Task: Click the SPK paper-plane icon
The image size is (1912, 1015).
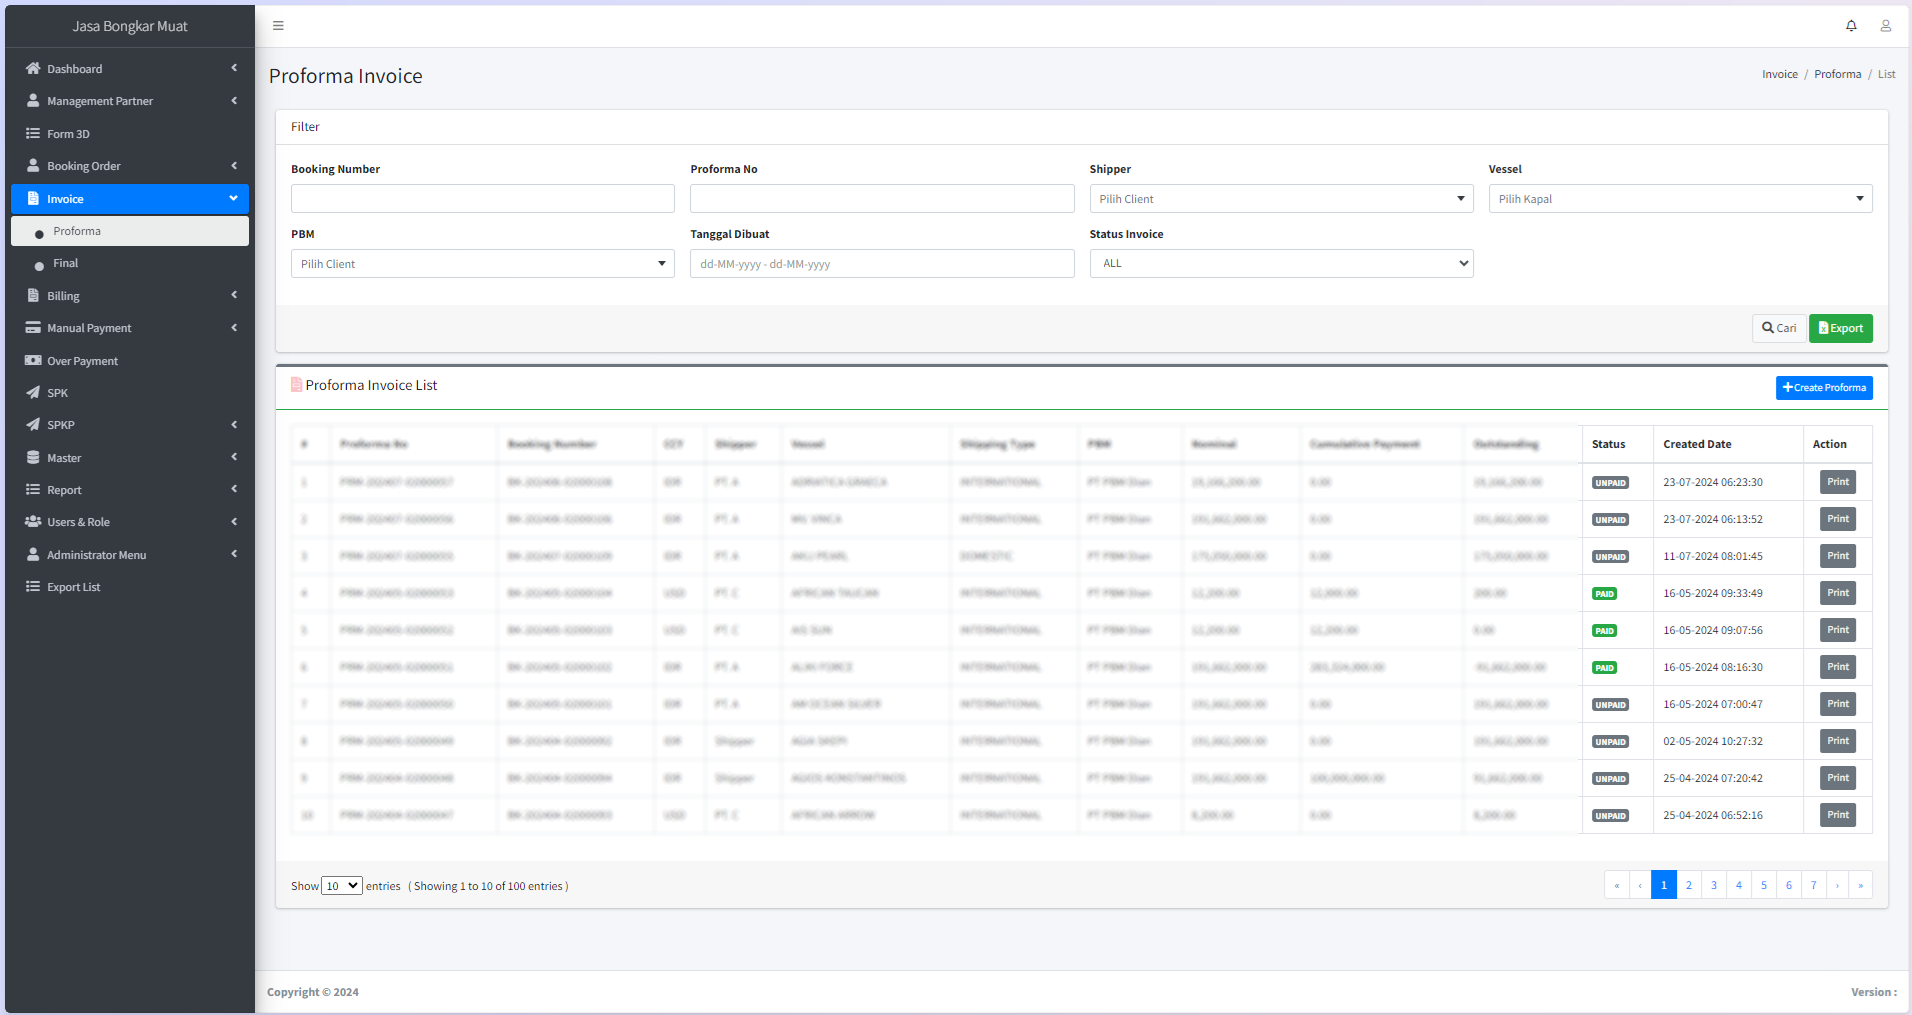Action: point(33,392)
